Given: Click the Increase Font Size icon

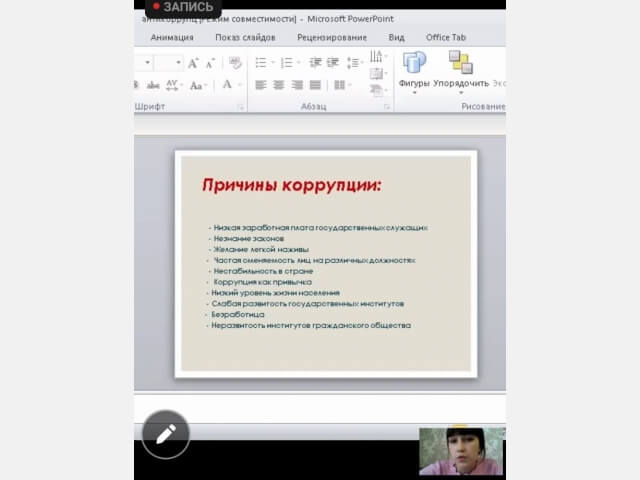Looking at the screenshot, I should coord(193,63).
